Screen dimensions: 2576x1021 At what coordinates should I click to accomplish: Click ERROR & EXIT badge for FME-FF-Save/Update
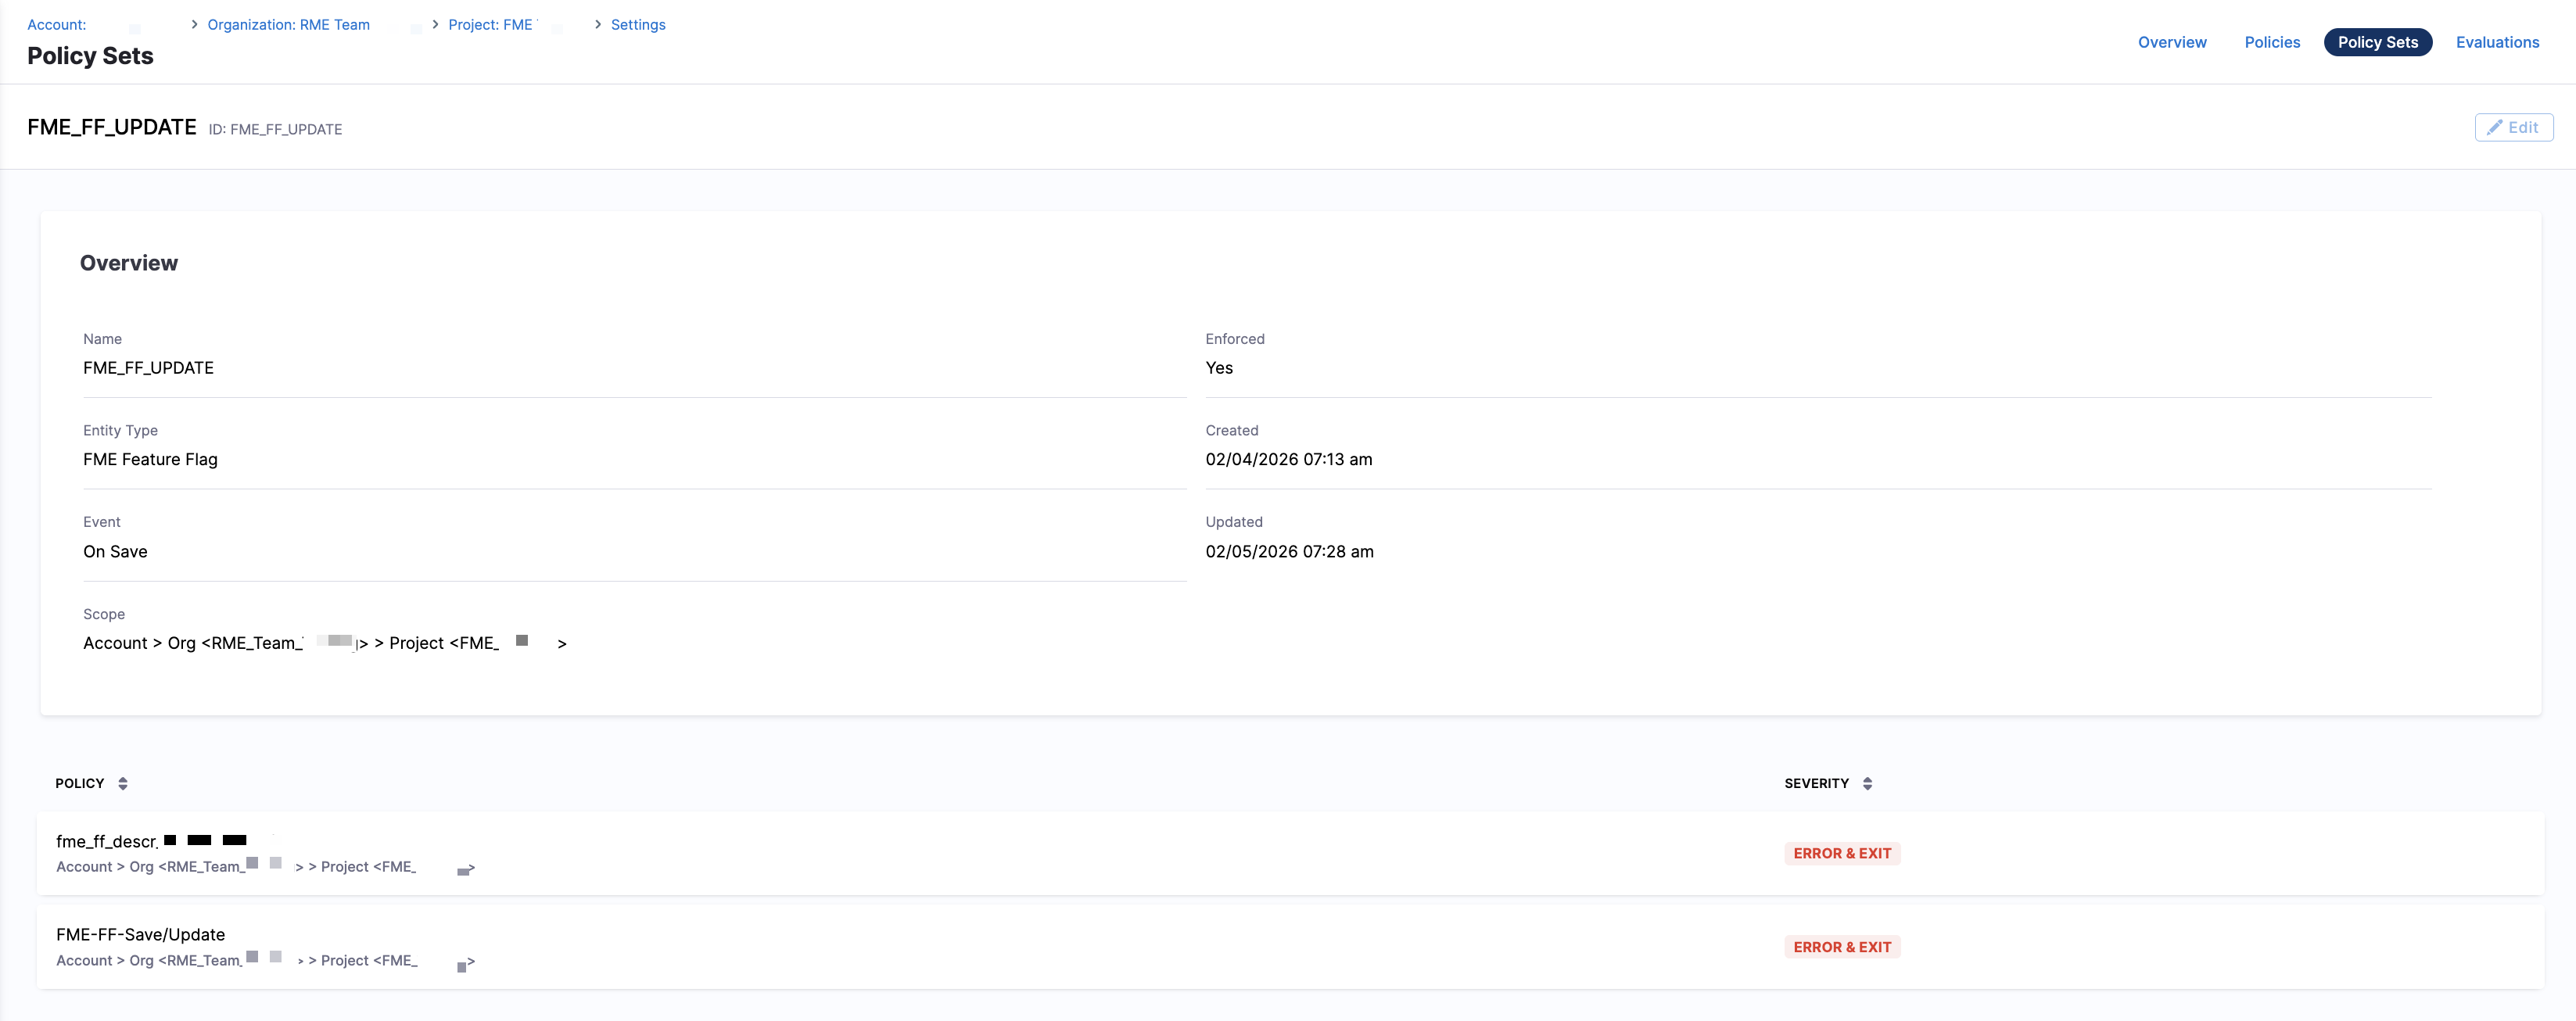[1841, 947]
